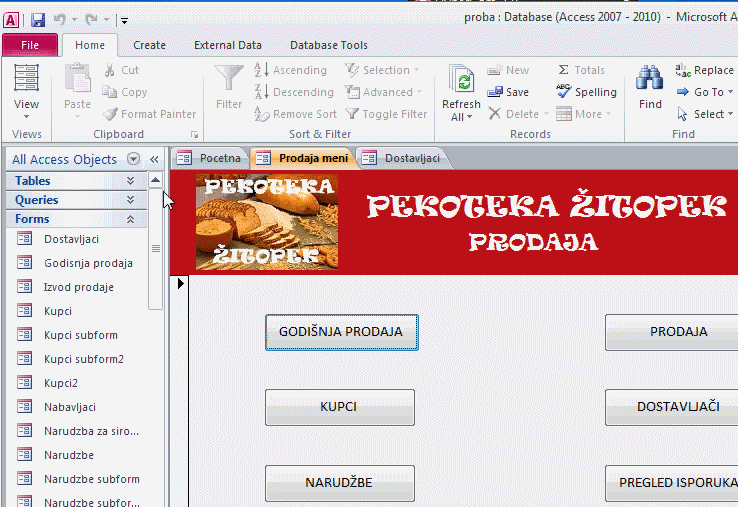738x507 pixels.
Task: Click the Save icon in quick access toolbar
Action: tap(38, 19)
